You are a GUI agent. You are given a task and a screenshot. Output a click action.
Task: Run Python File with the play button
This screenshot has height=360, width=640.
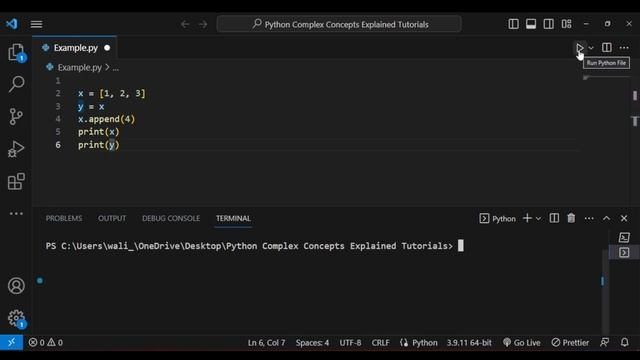coord(580,48)
